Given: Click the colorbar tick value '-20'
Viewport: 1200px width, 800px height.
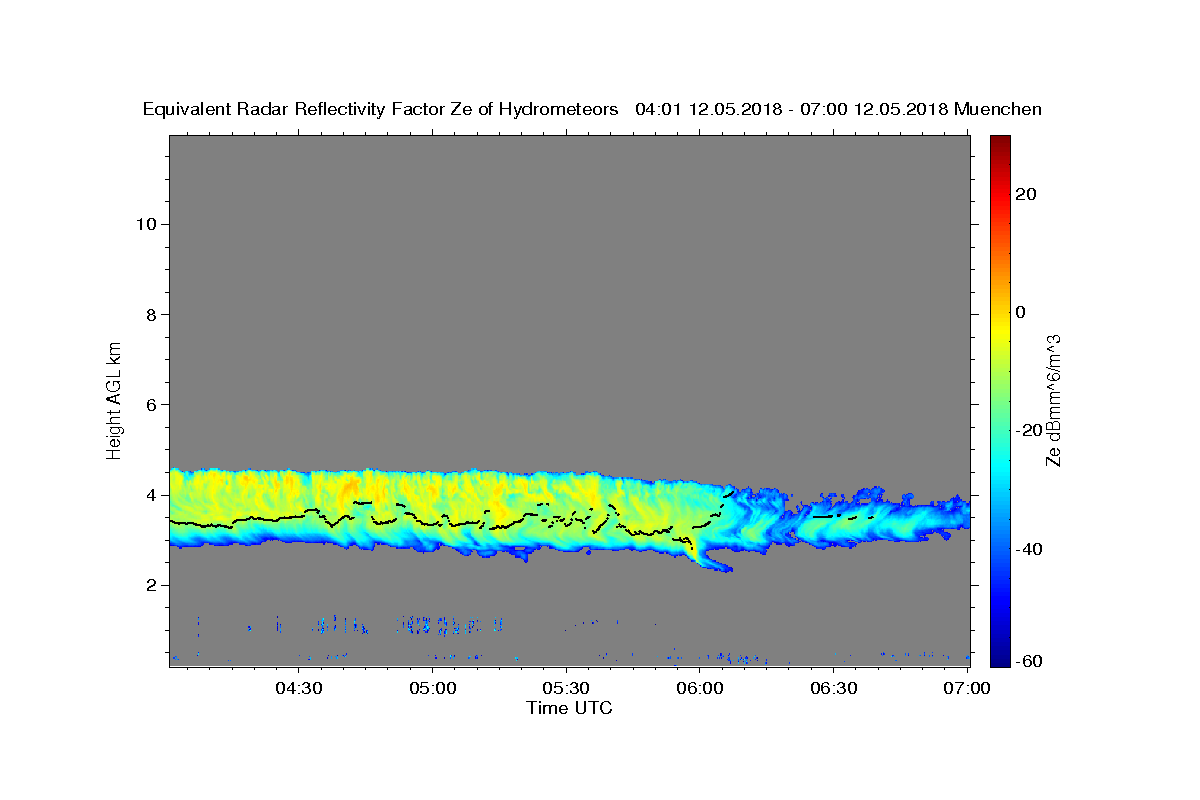Looking at the screenshot, I should tap(1027, 431).
